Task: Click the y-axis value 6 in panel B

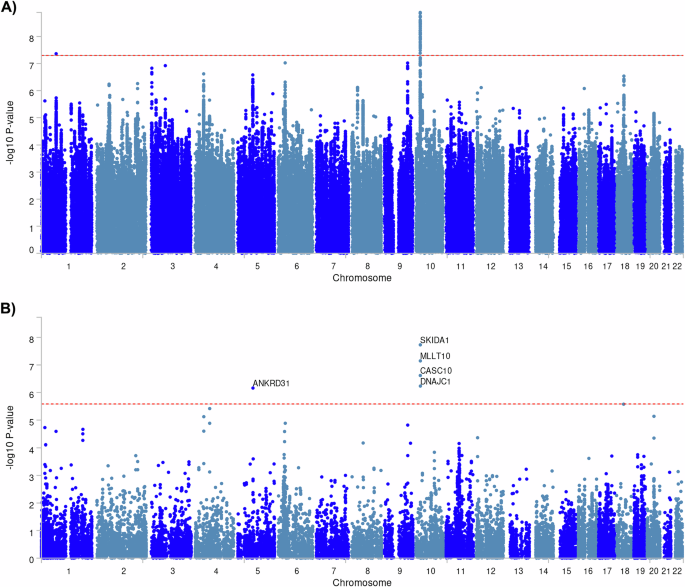Action: click(x=31, y=394)
